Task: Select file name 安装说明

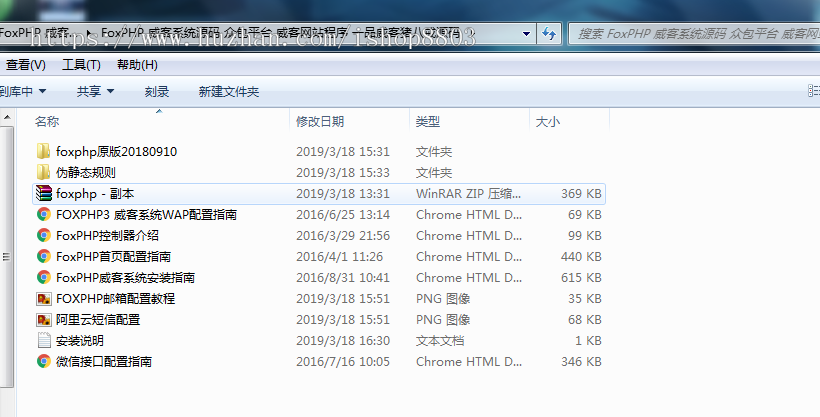Action: (x=80, y=341)
